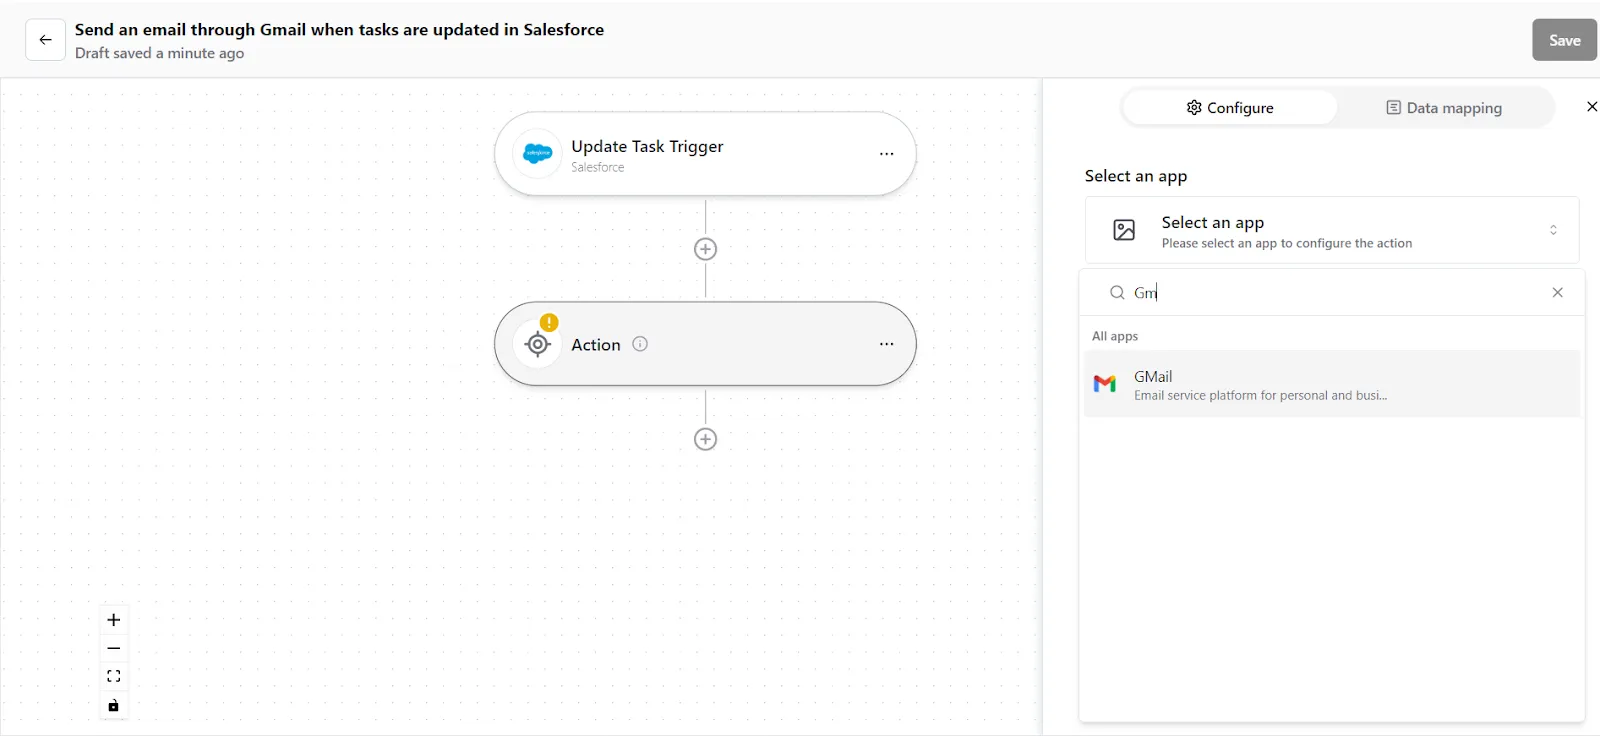Screen dimensions: 1600x736
Task: Toggle the canvas lock
Action: 114,705
